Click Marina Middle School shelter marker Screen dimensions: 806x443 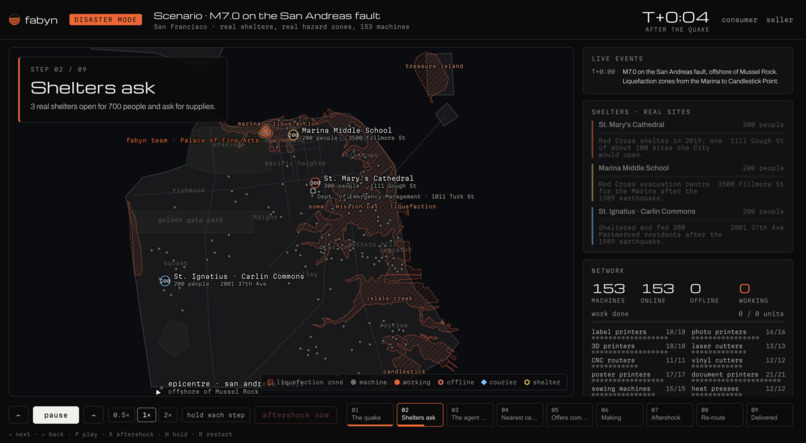(x=293, y=135)
